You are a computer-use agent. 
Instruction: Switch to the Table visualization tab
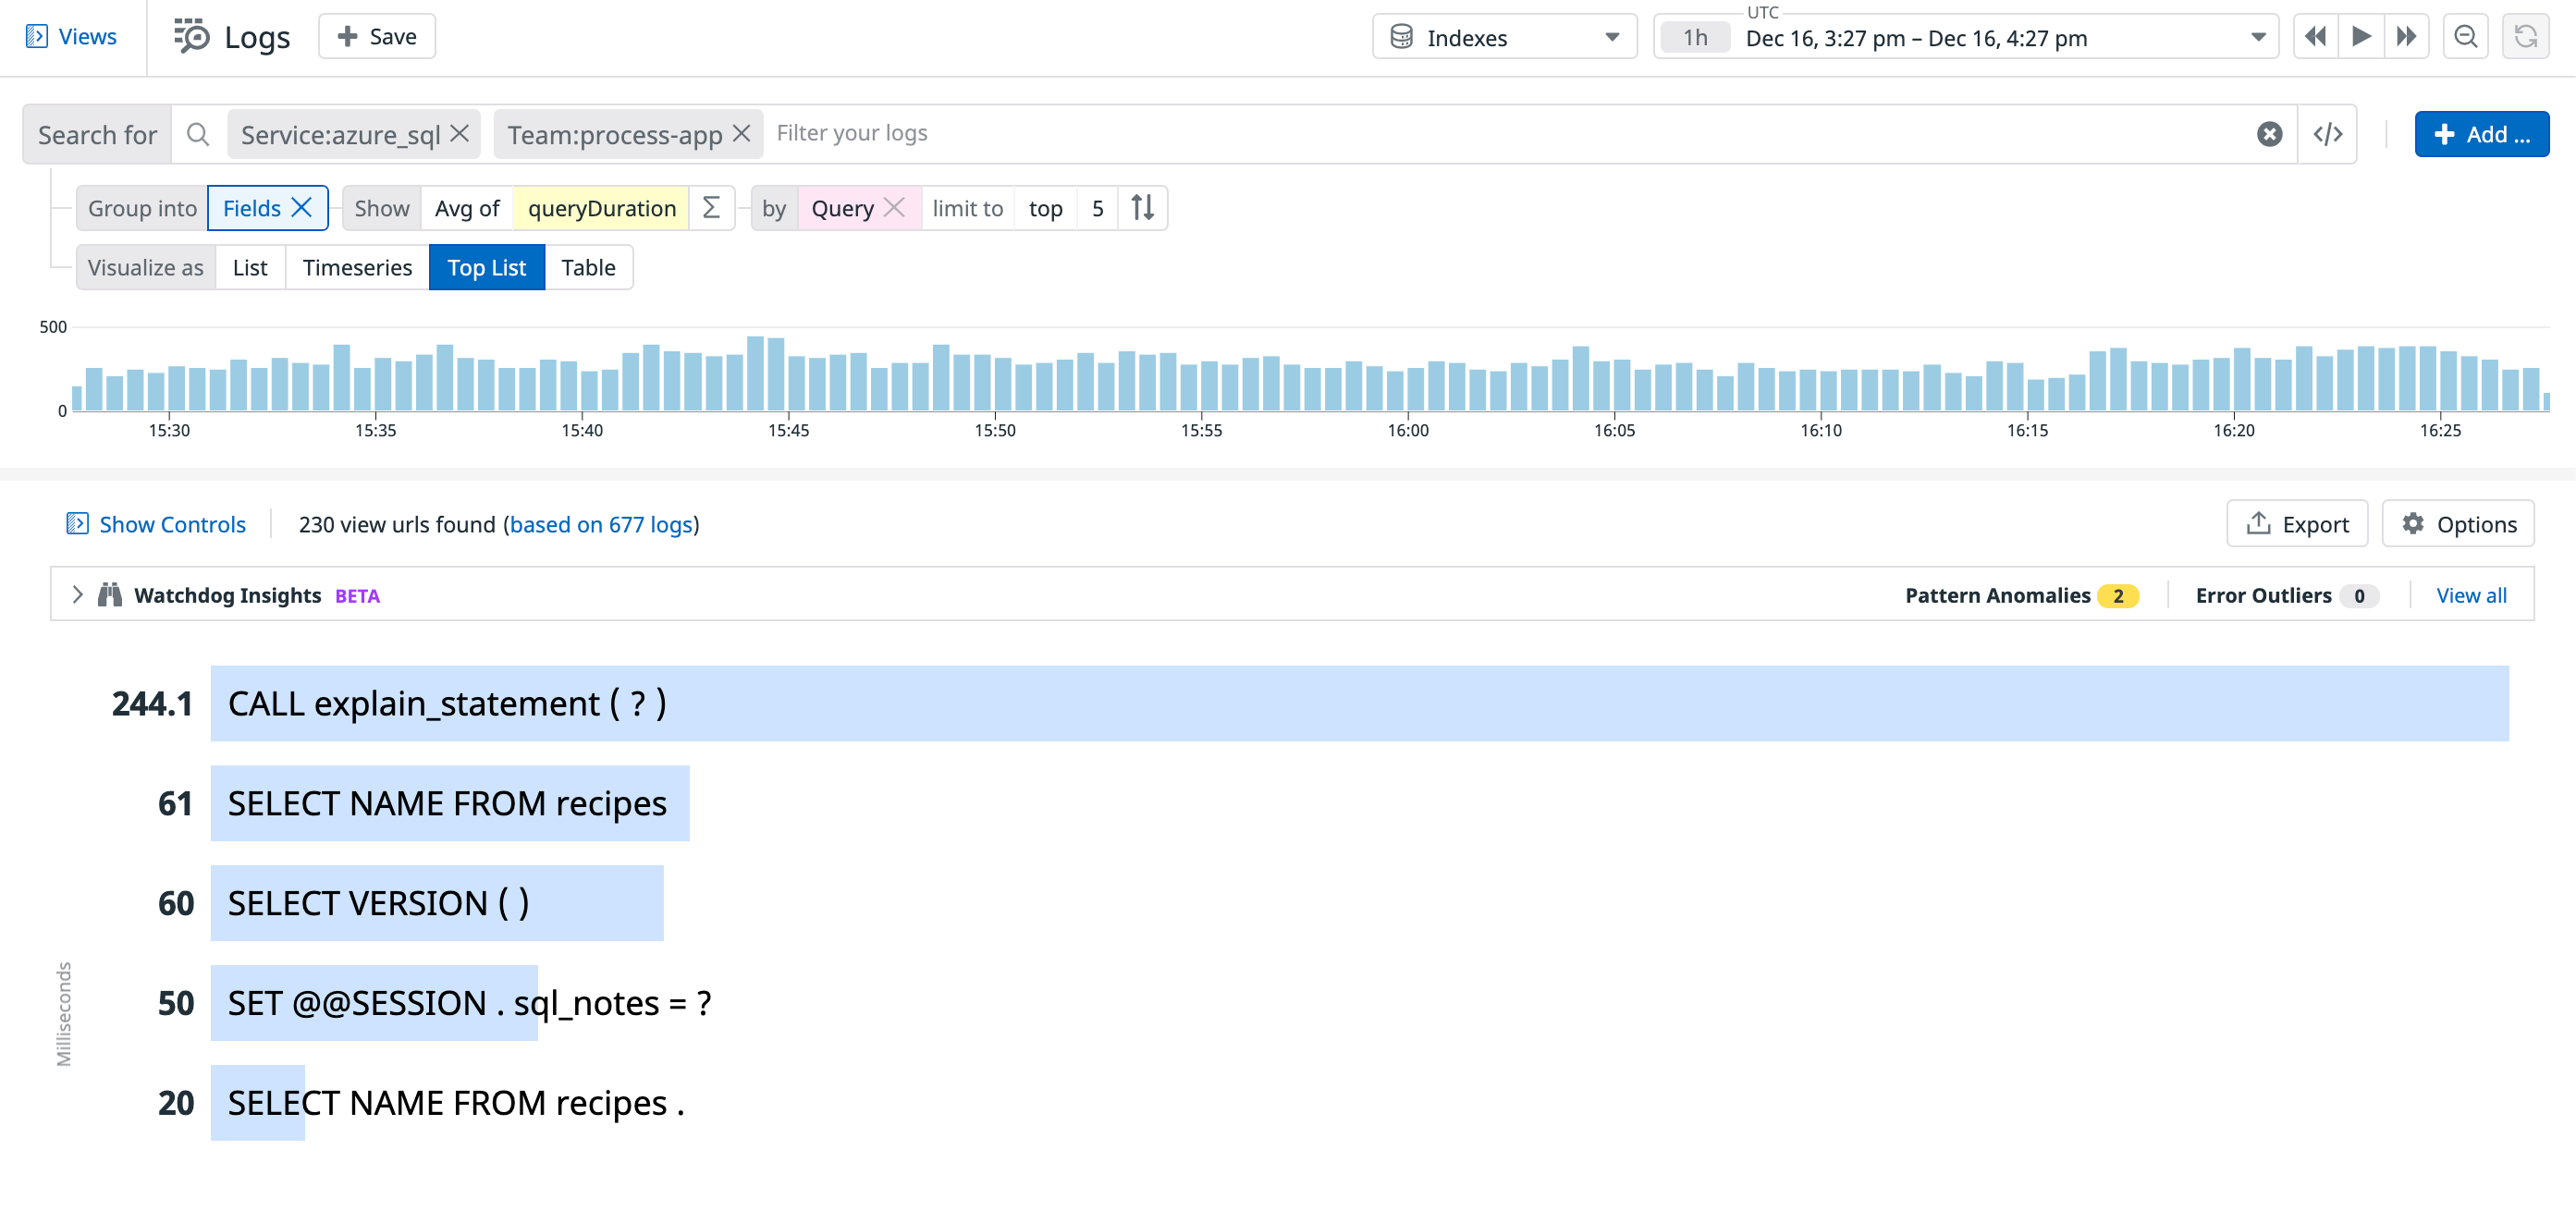589,267
